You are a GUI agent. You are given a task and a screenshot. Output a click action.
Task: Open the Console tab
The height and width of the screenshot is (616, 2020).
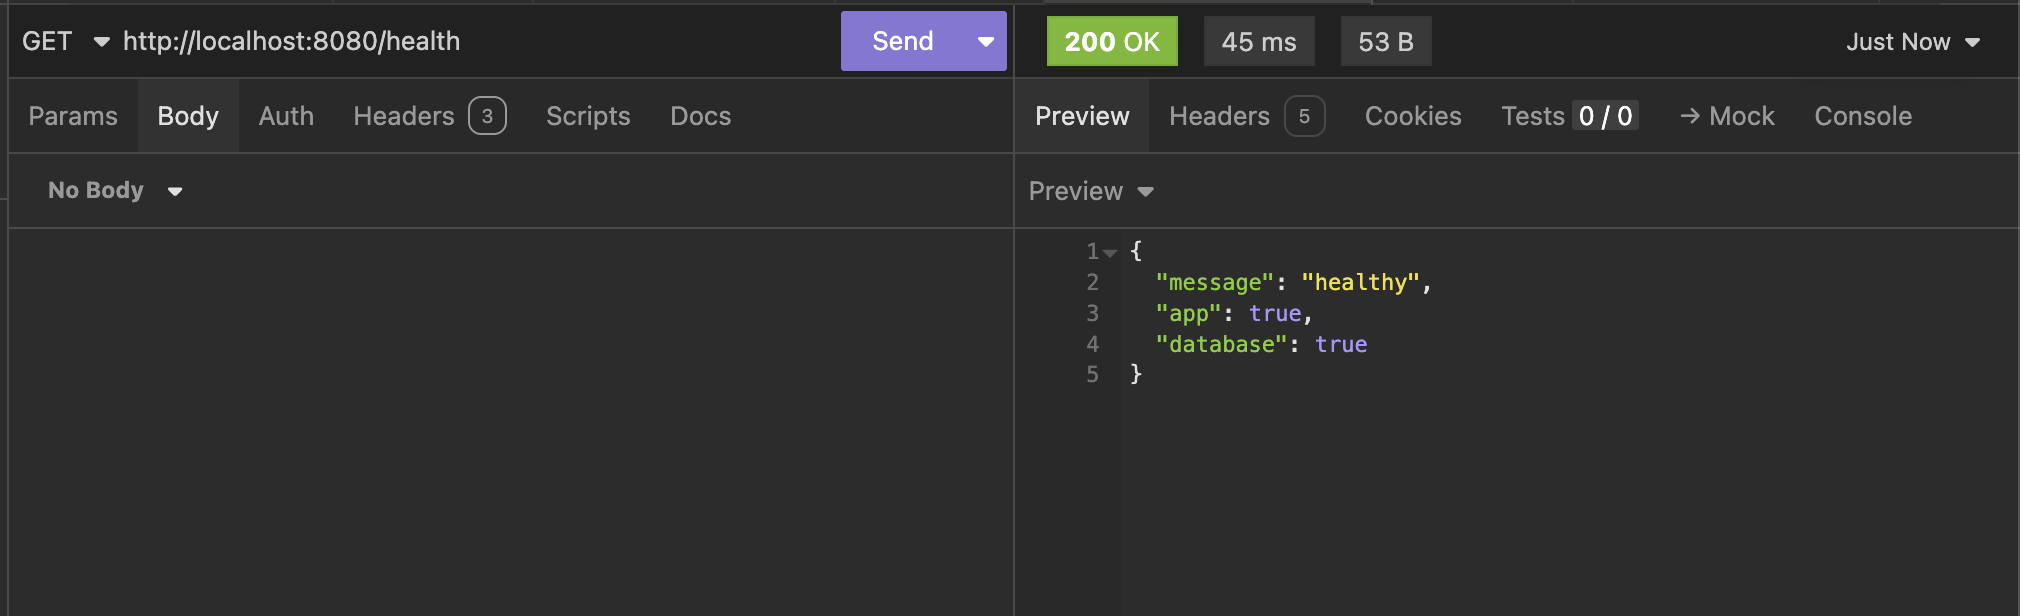click(x=1863, y=116)
